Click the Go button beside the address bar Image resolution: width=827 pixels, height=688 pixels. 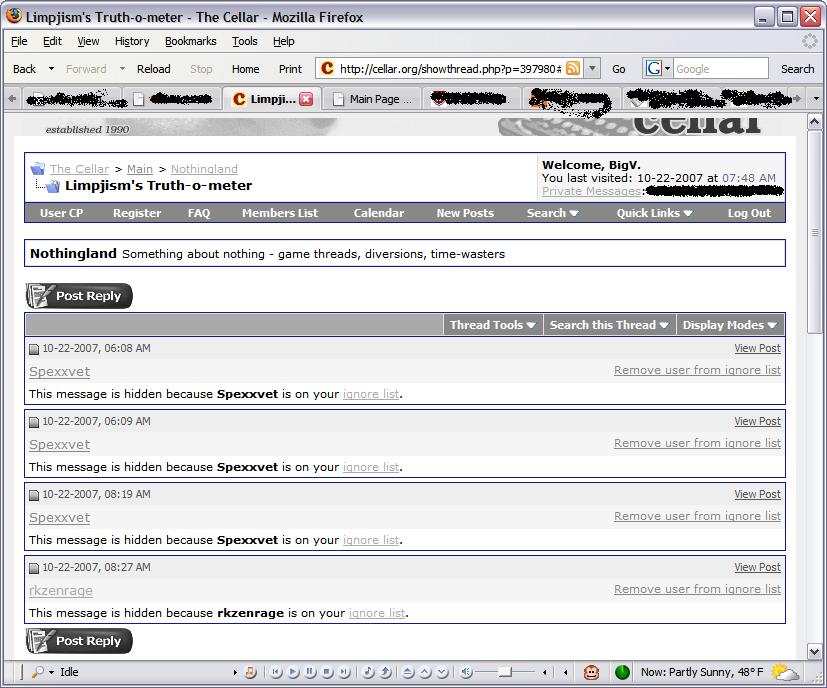click(x=619, y=69)
